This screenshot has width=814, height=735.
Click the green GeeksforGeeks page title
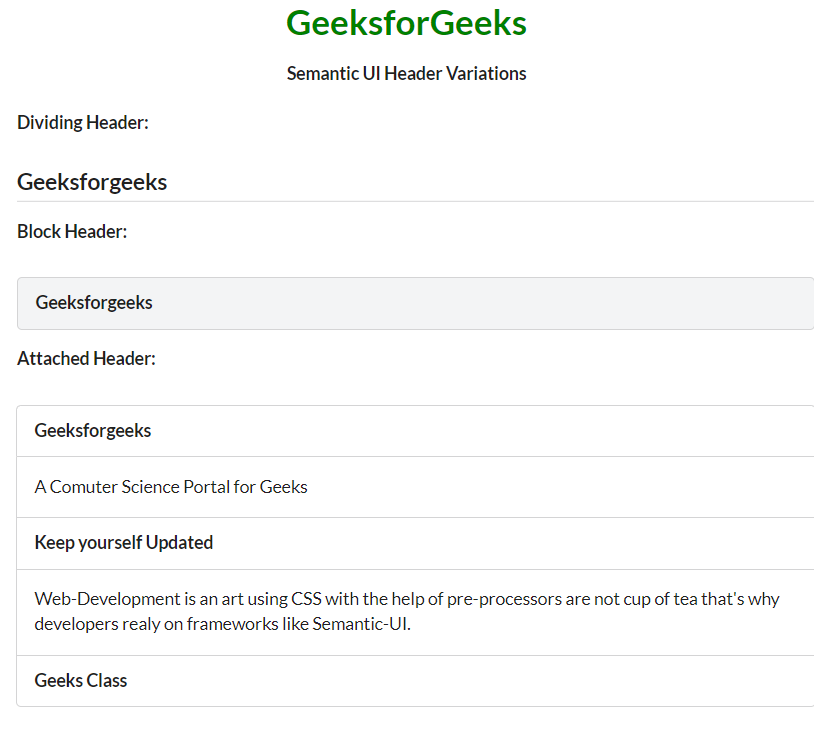pos(406,24)
